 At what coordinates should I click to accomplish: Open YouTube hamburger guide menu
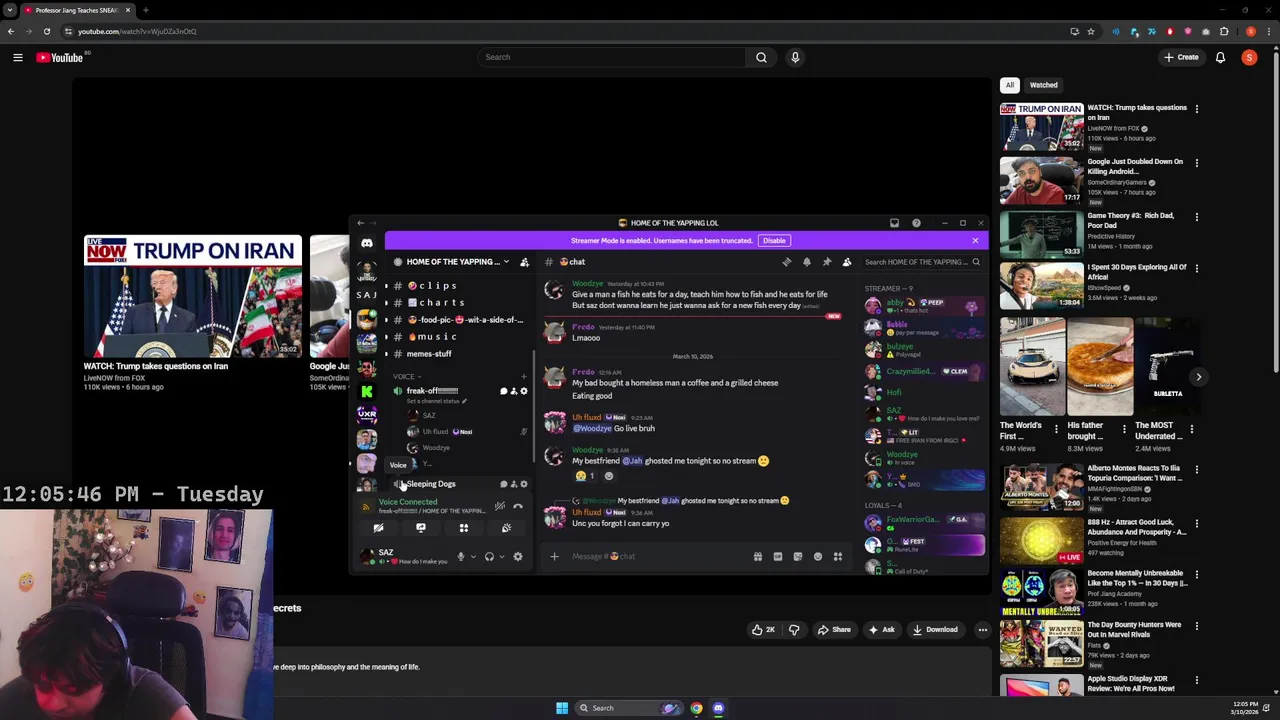[x=18, y=57]
